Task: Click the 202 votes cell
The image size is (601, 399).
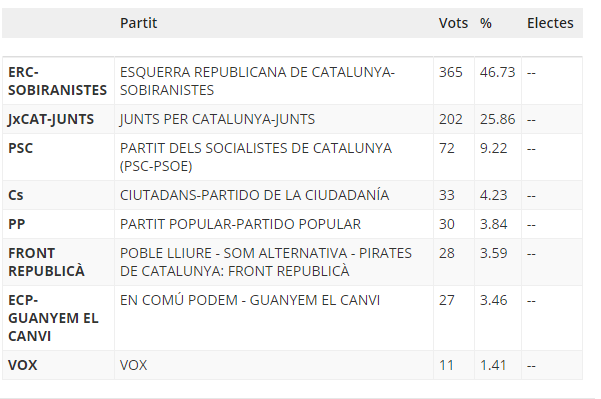Action: (x=451, y=119)
